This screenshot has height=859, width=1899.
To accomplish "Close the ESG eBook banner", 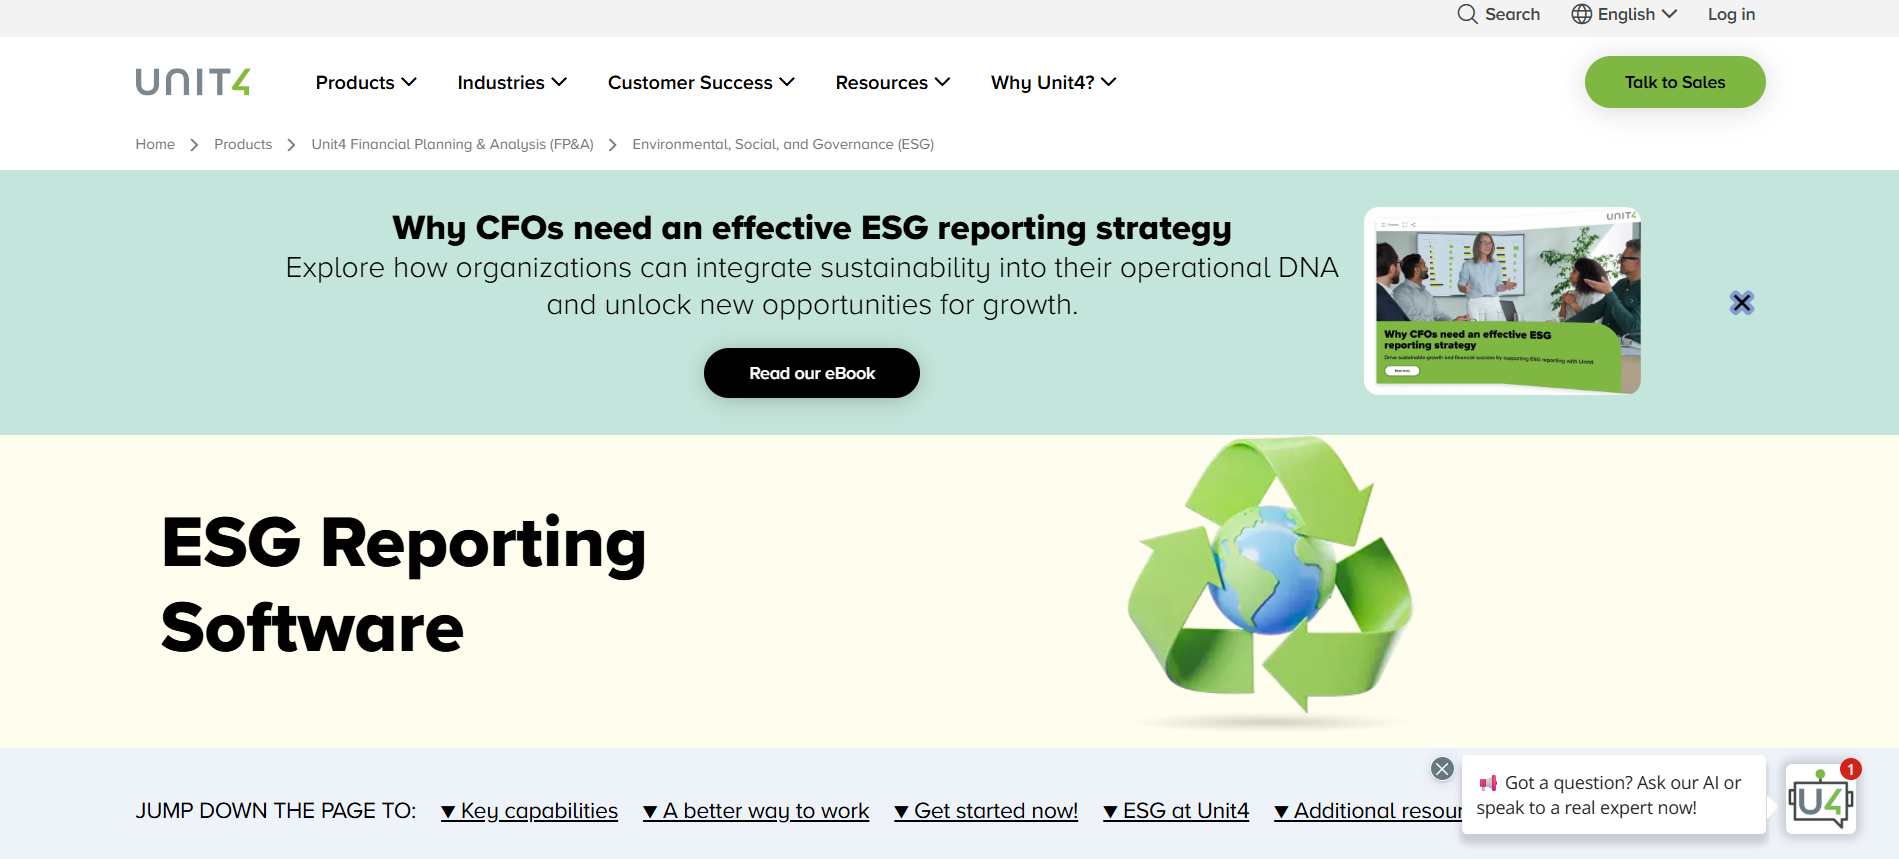I will [x=1742, y=303].
